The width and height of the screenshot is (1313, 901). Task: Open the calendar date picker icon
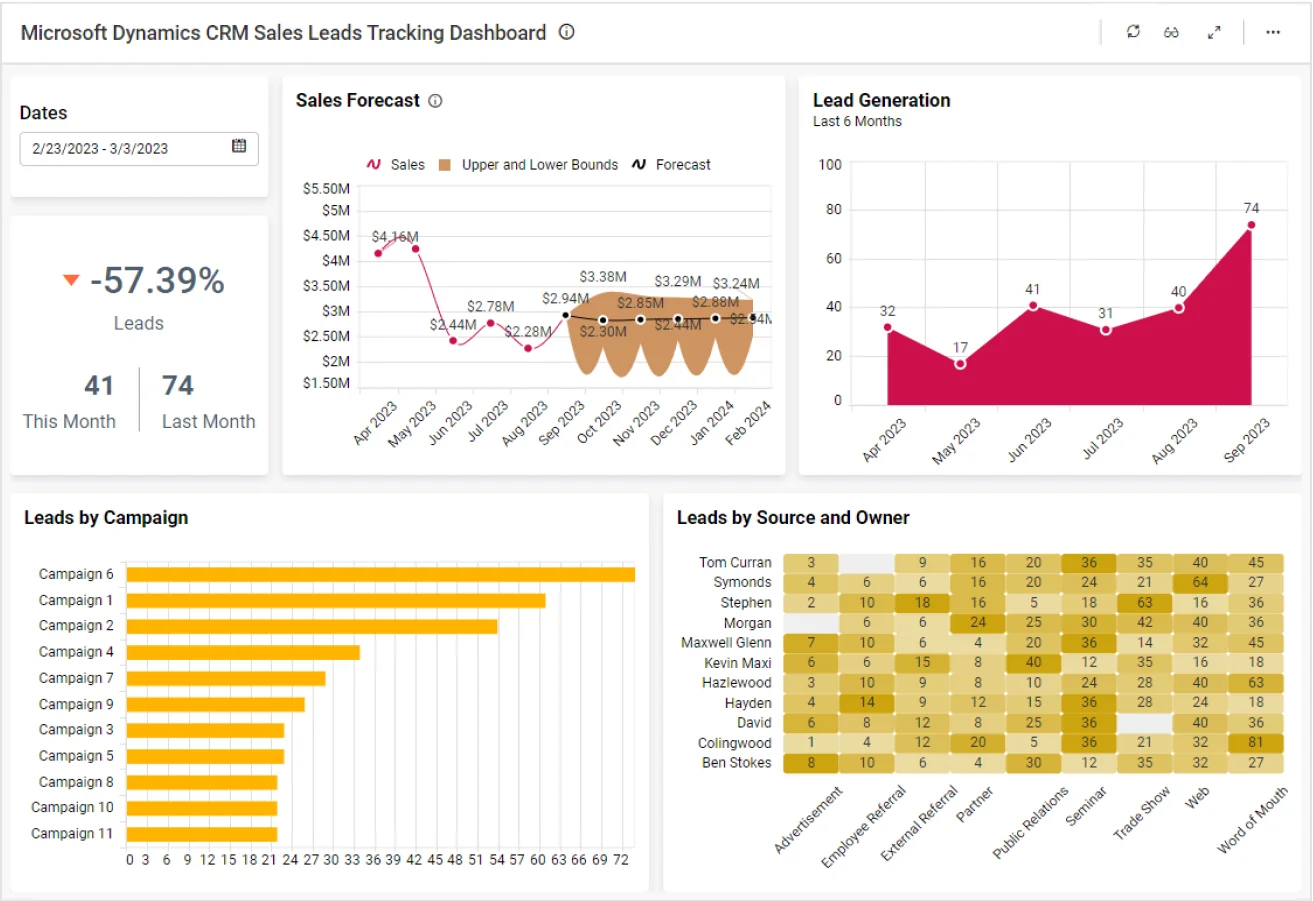point(239,146)
